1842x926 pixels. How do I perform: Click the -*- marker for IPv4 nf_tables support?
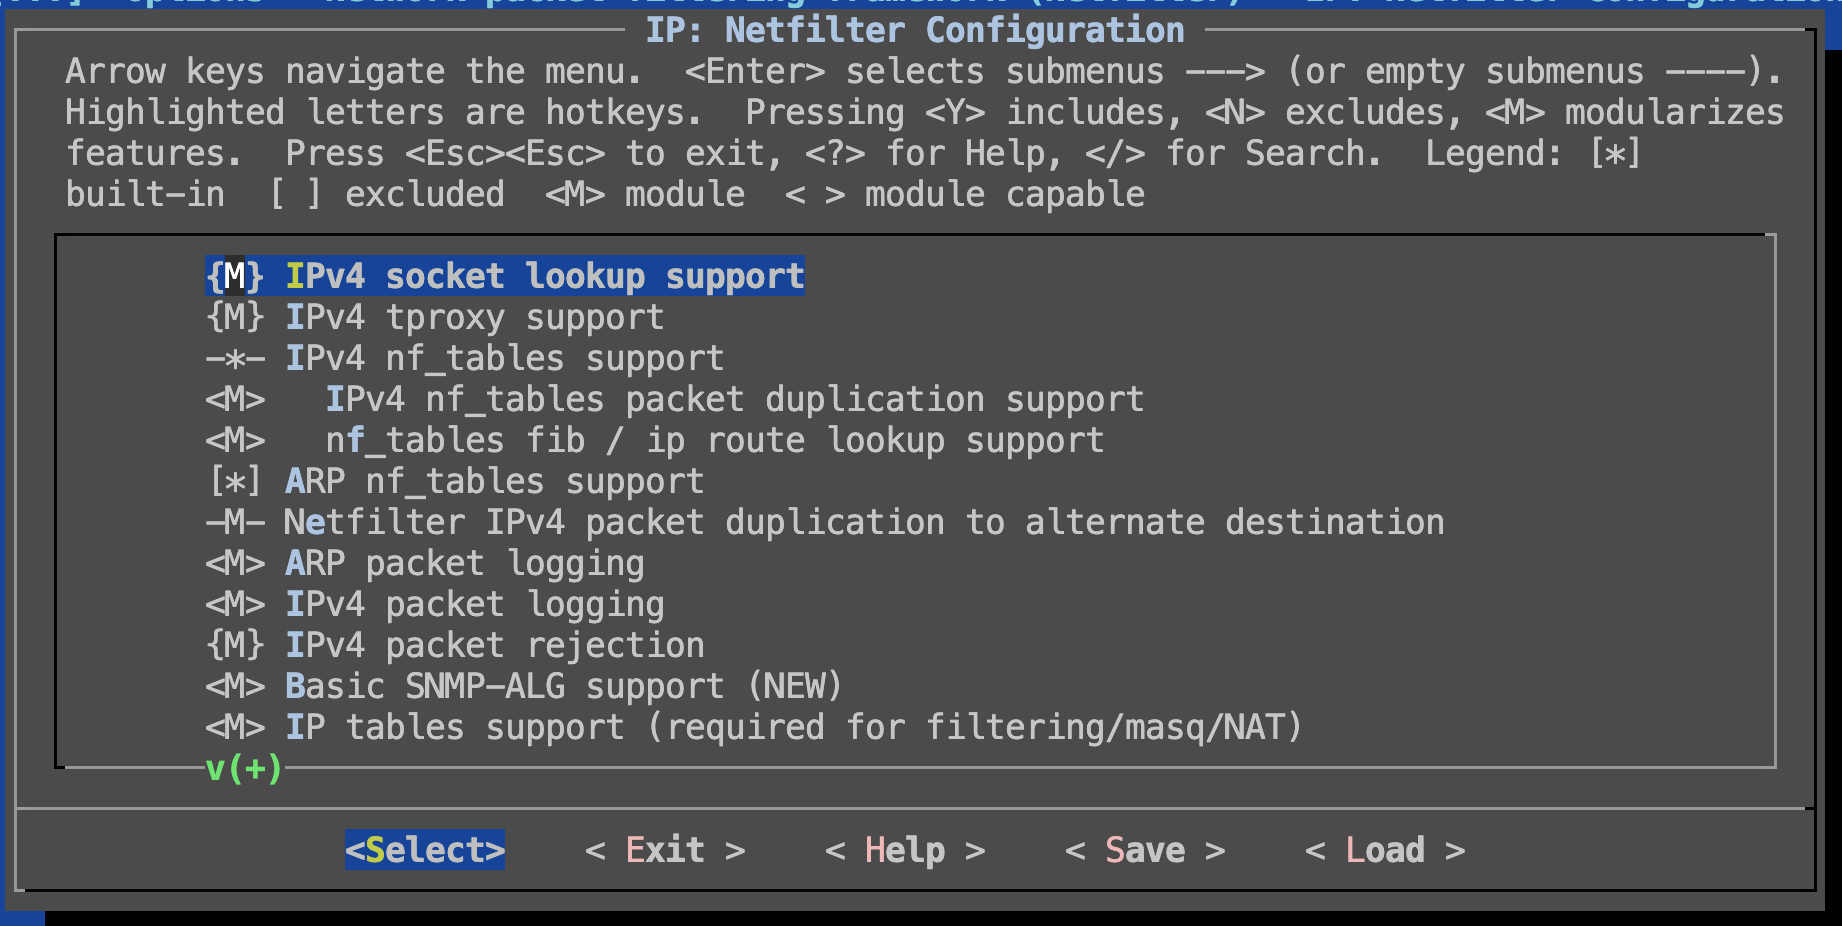[x=235, y=359]
